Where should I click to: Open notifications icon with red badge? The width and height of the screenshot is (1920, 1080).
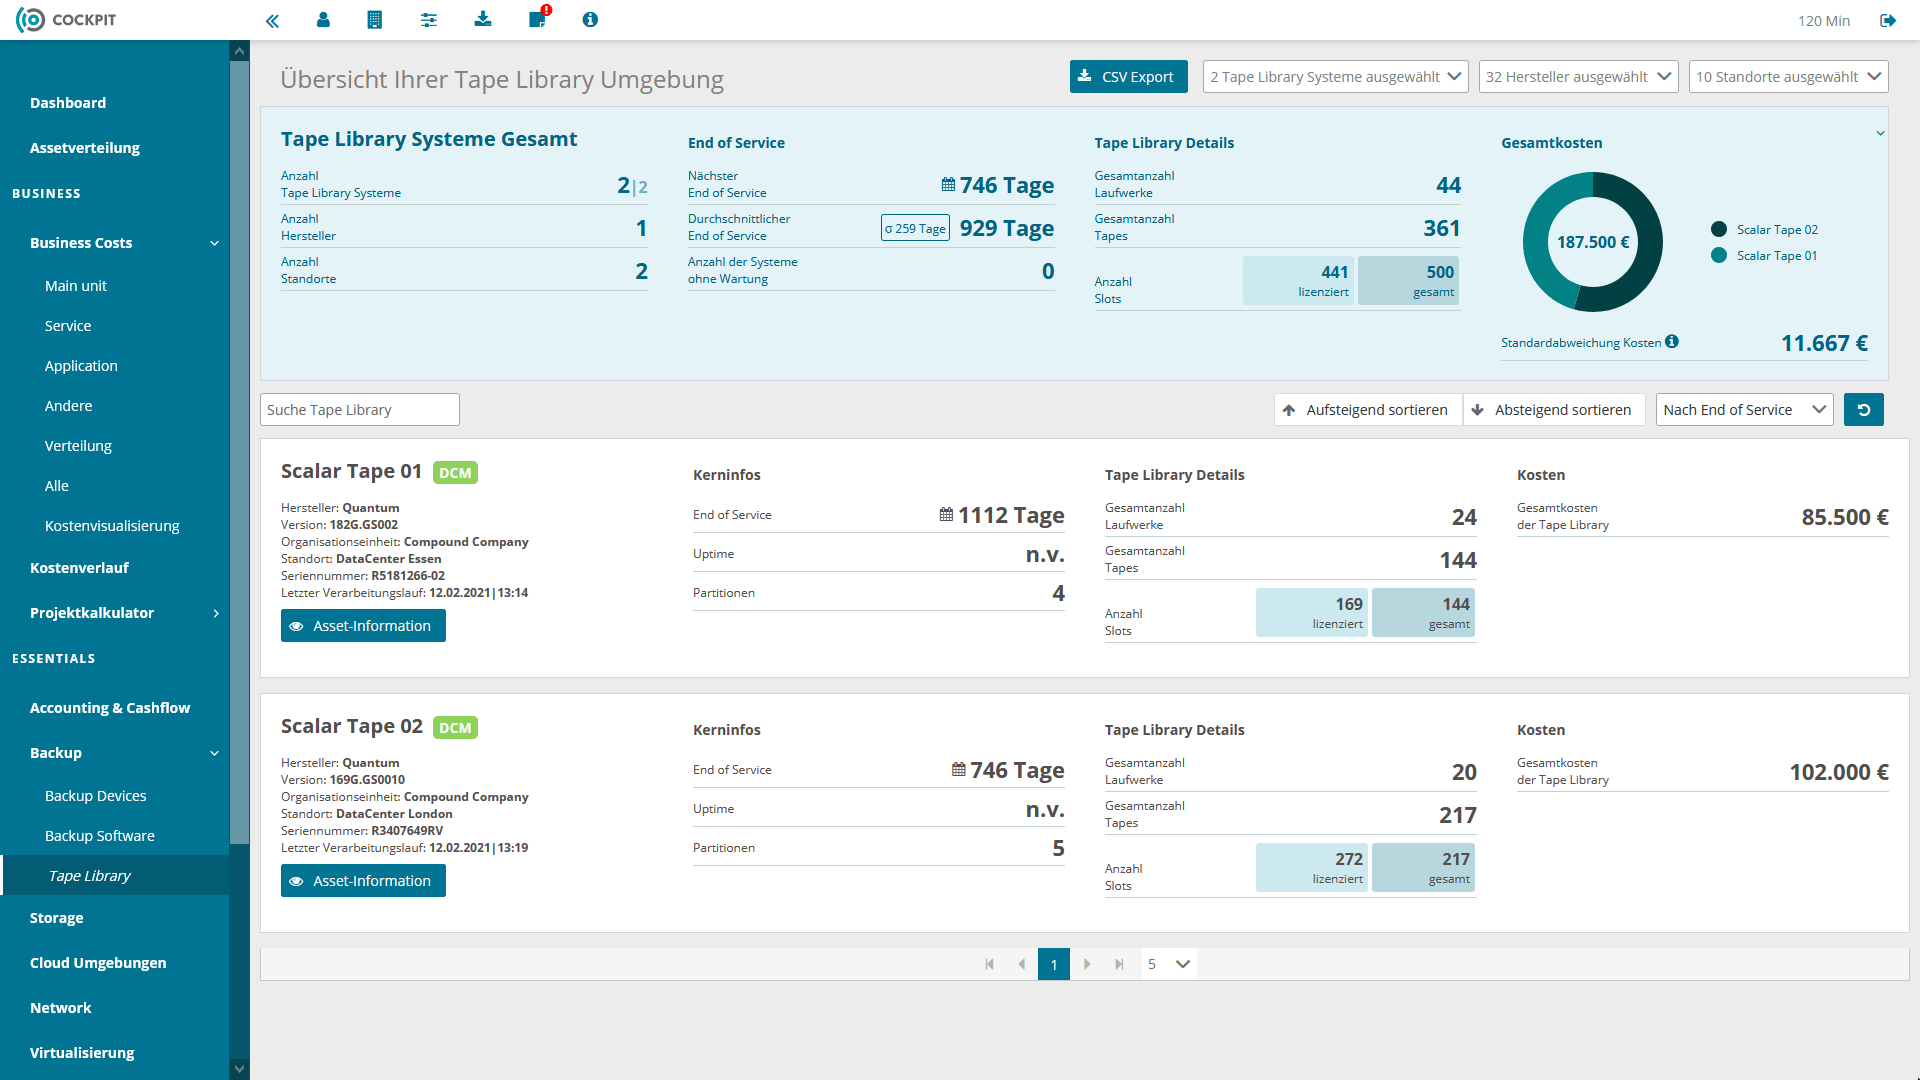[x=539, y=18]
